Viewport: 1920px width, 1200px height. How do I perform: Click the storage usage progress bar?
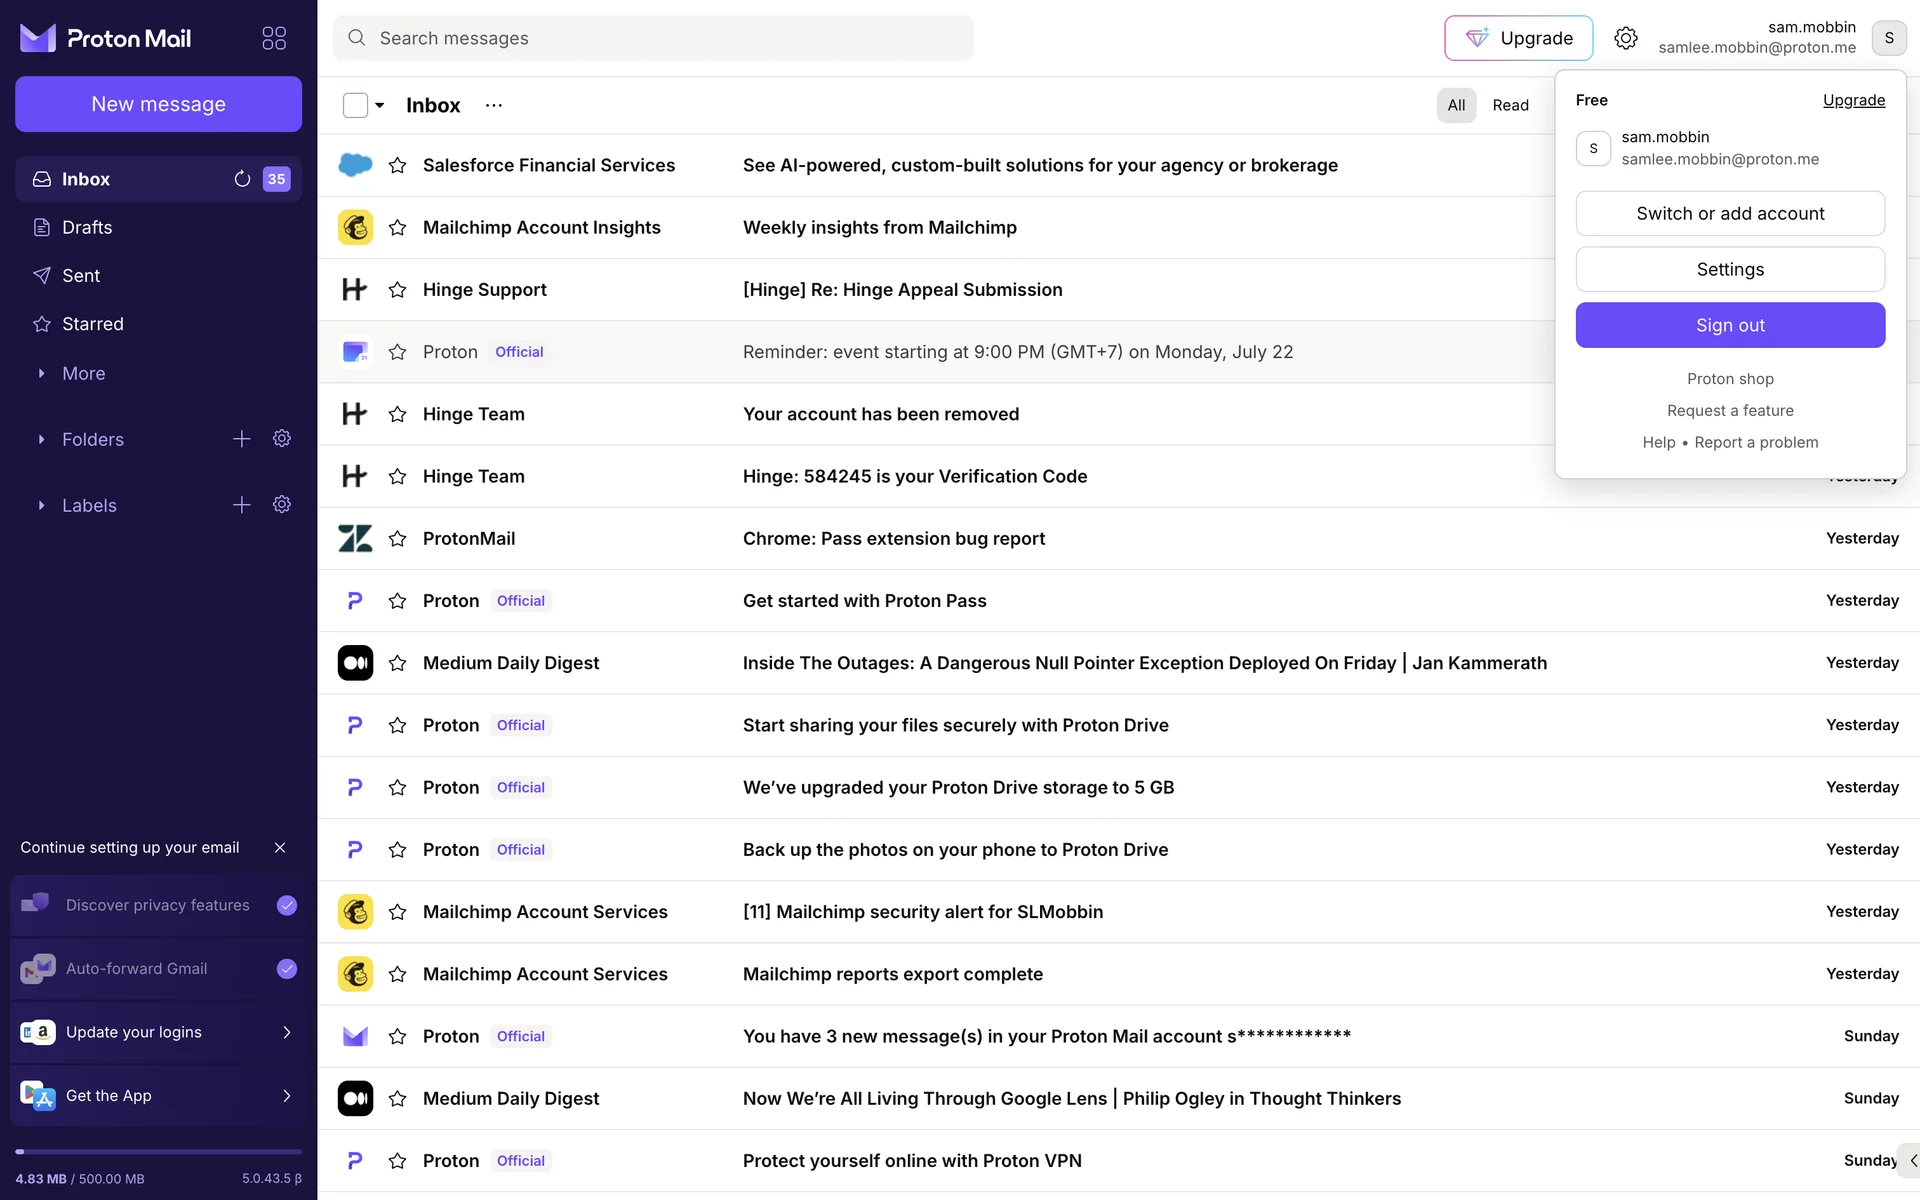click(158, 1152)
